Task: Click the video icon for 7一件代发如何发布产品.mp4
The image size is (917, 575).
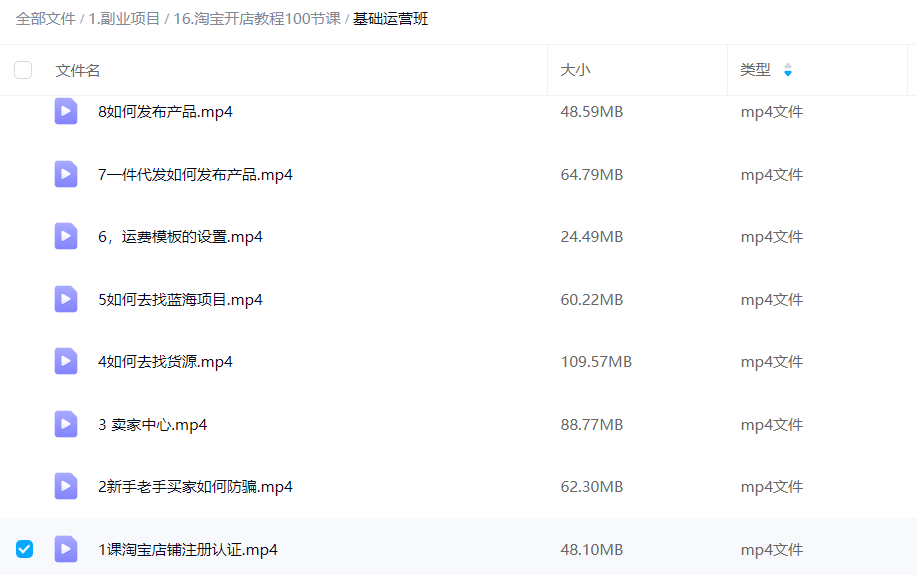Action: point(66,174)
